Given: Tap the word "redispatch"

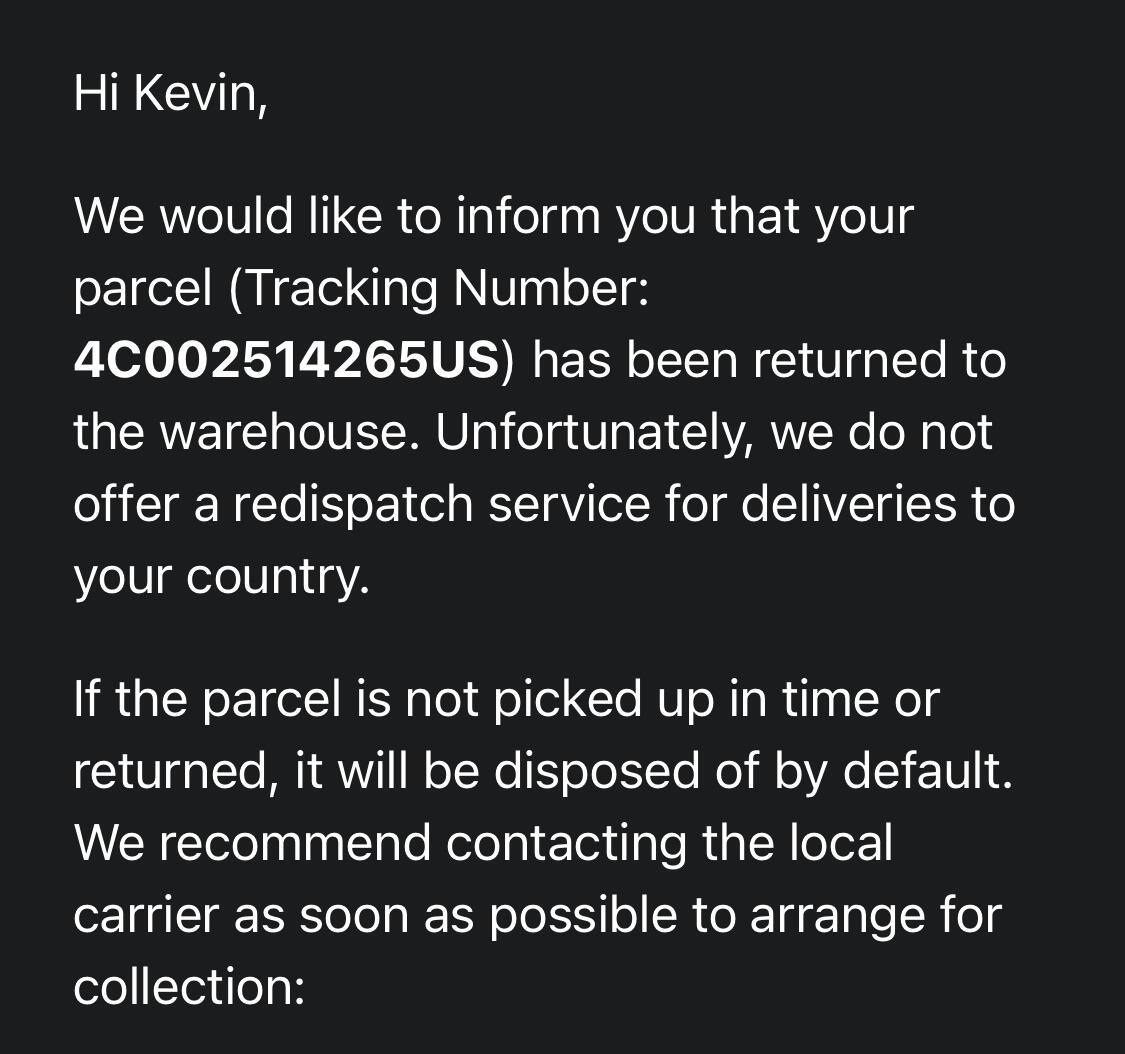Looking at the screenshot, I should [354, 504].
